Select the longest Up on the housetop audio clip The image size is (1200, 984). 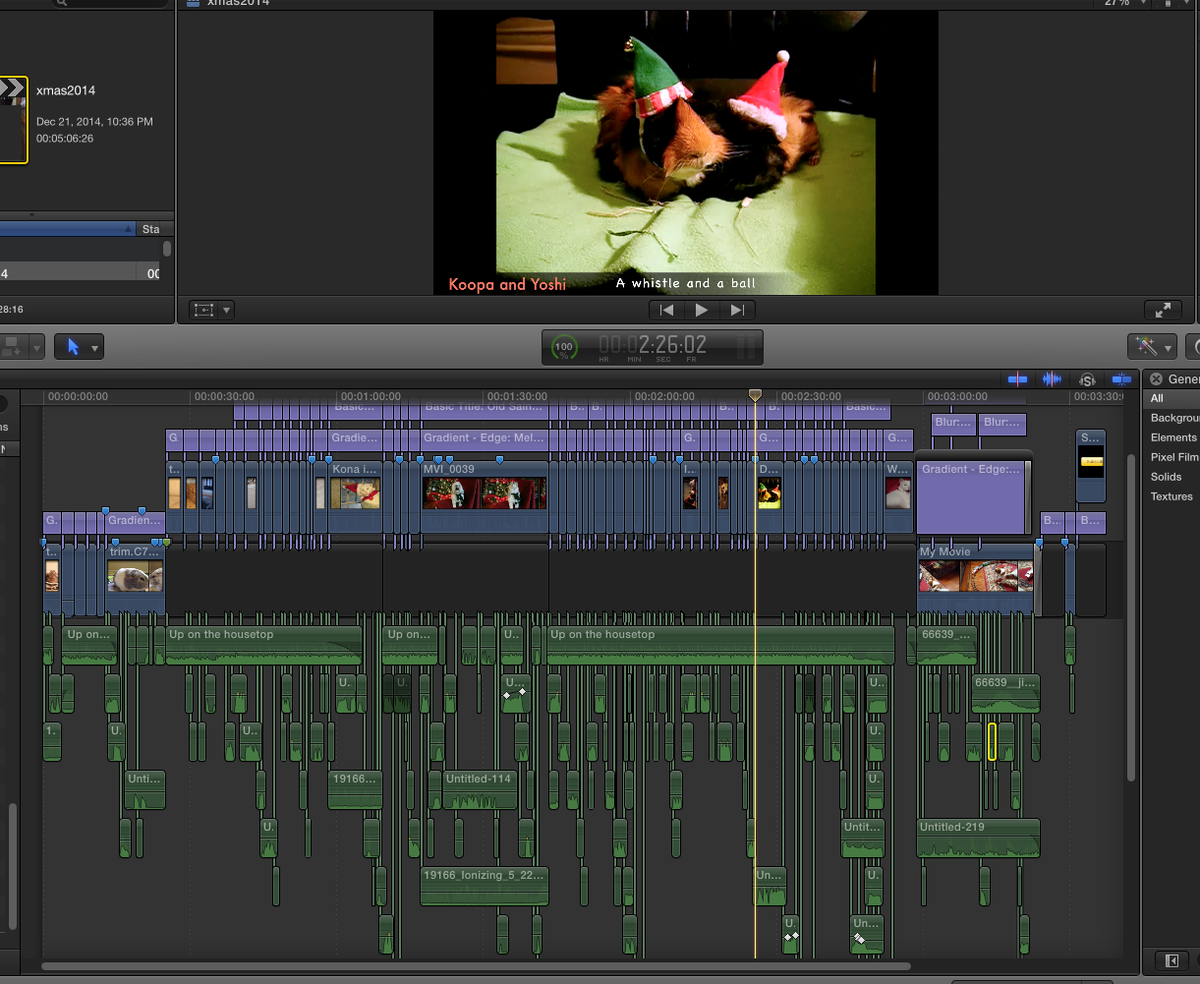point(720,645)
